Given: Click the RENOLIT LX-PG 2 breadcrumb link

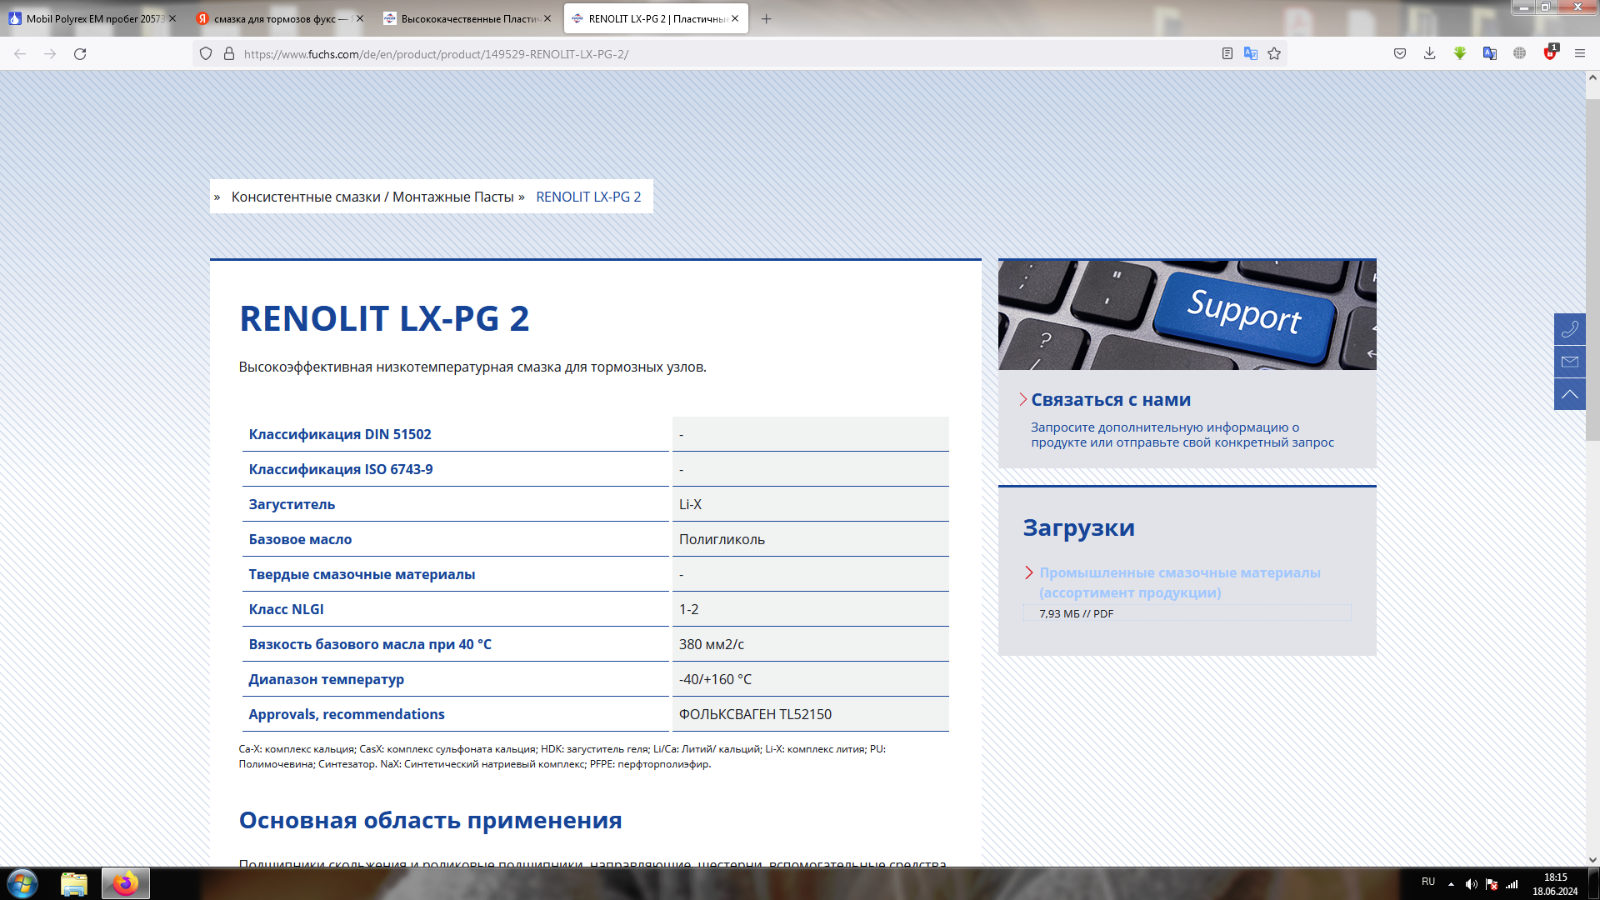Looking at the screenshot, I should pos(588,197).
